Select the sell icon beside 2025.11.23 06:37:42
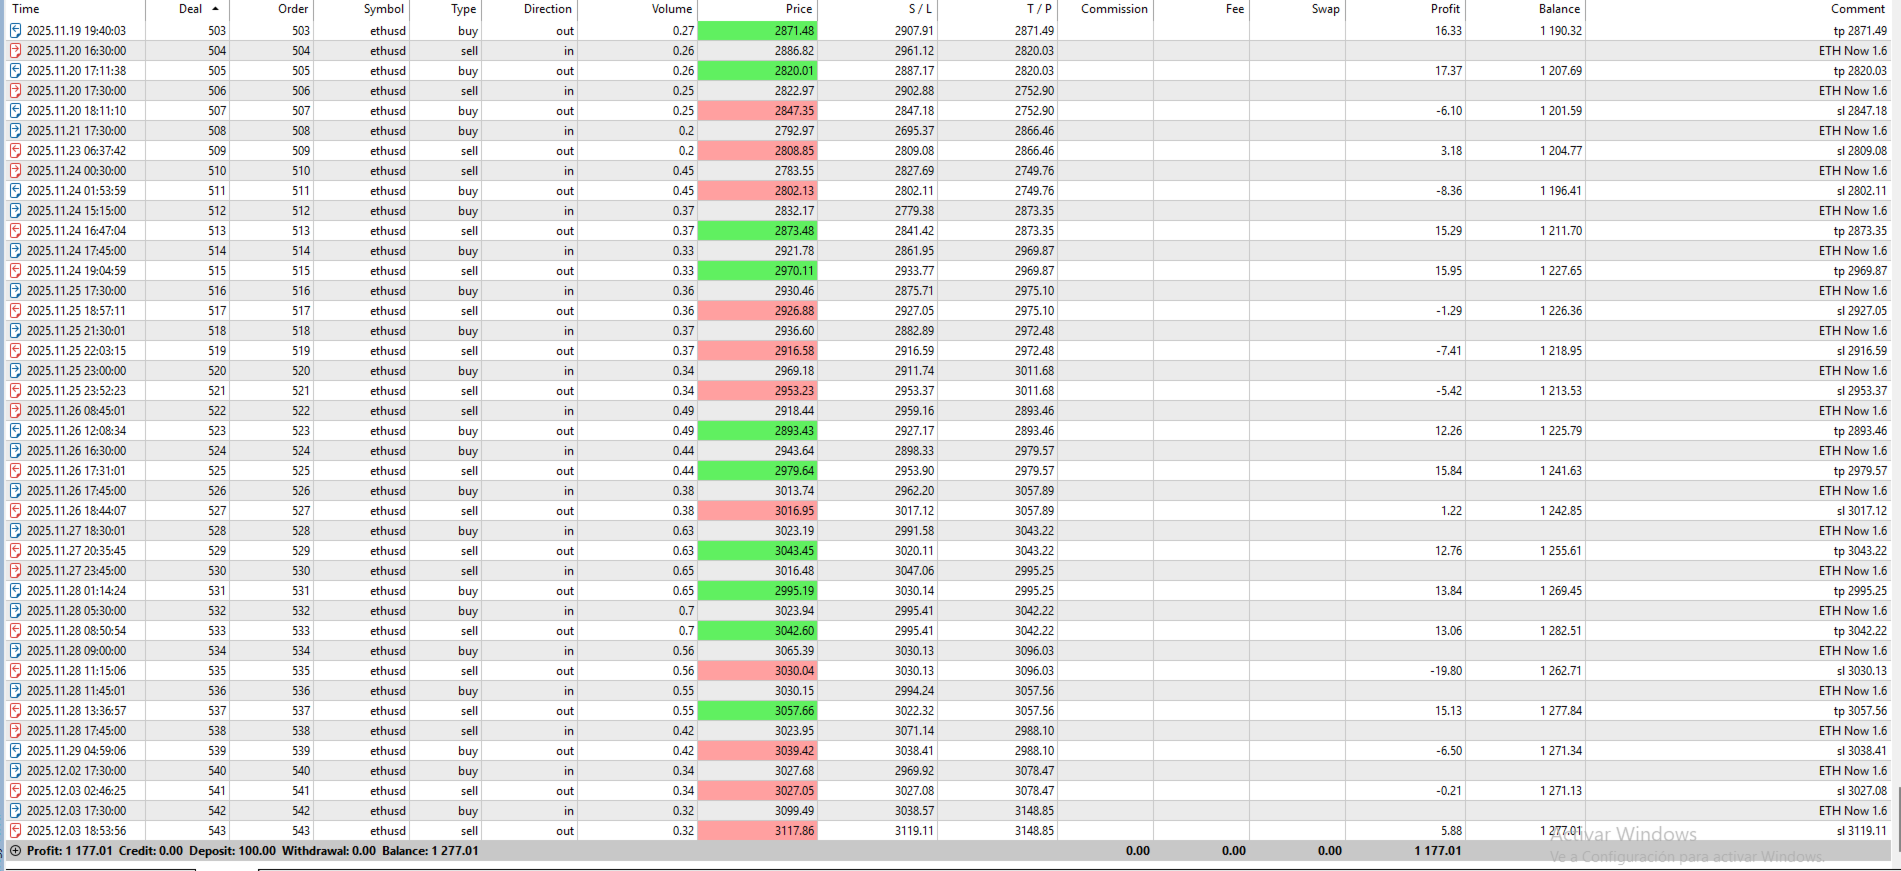The image size is (1901, 871). pos(15,151)
